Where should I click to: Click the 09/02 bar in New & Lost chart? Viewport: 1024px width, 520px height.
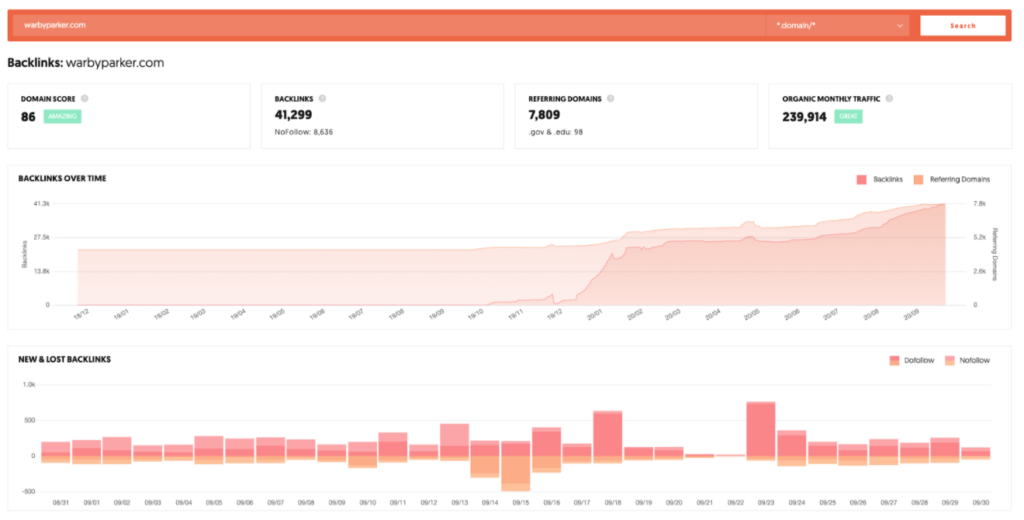[117, 451]
